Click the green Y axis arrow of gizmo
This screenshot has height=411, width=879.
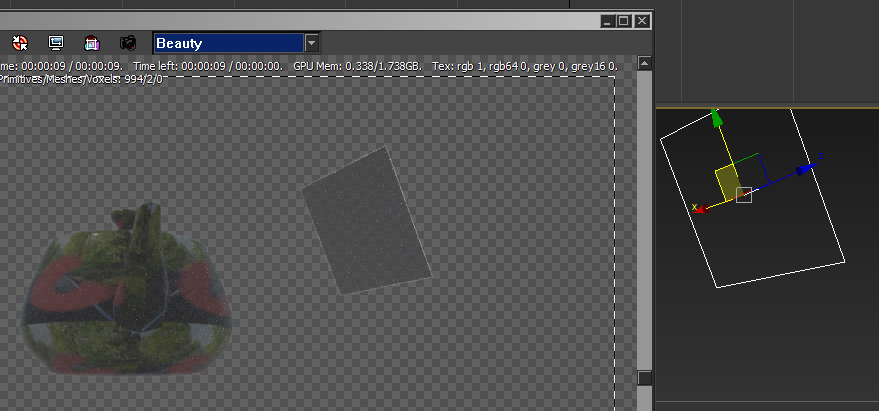pos(716,118)
